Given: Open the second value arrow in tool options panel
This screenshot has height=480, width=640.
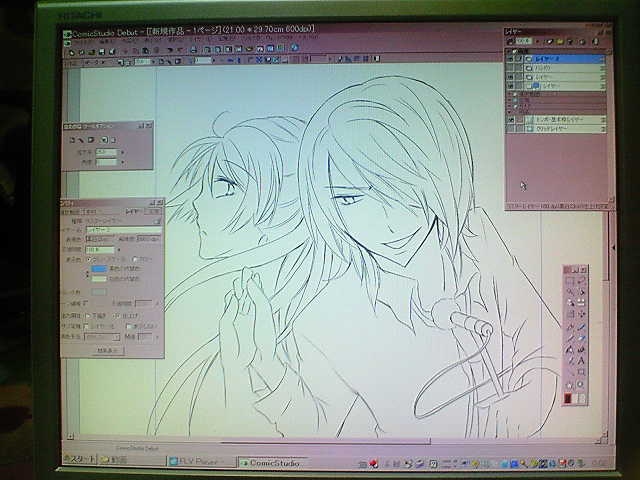Looking at the screenshot, I should [x=122, y=162].
